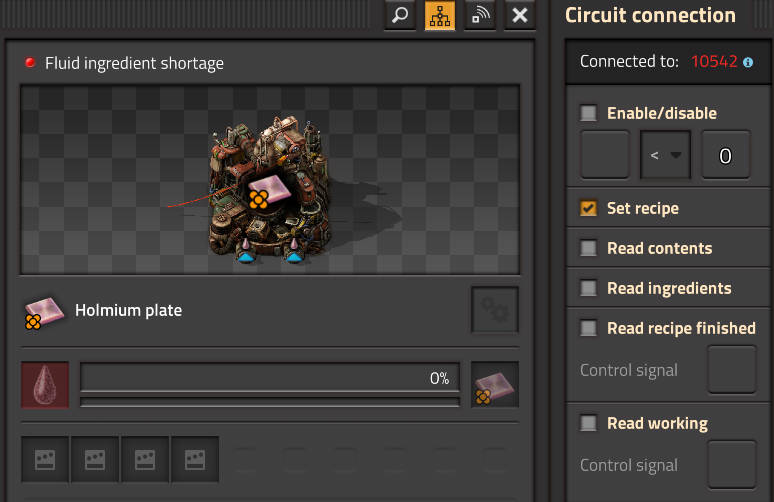Select the second module slot
The image size is (774, 502).
pyautogui.click(x=95, y=460)
